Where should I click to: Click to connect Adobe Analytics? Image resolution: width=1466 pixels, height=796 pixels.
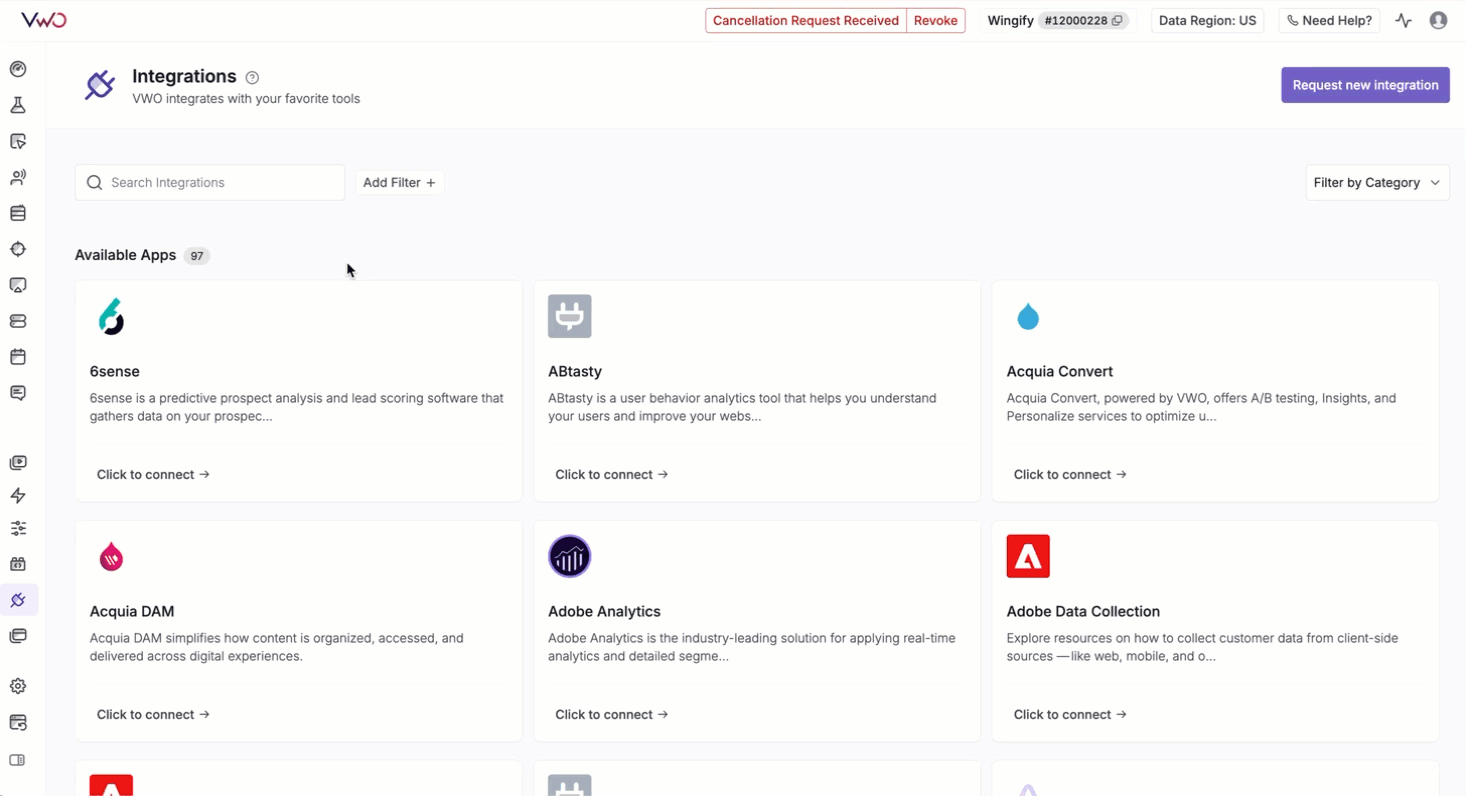pyautogui.click(x=612, y=715)
